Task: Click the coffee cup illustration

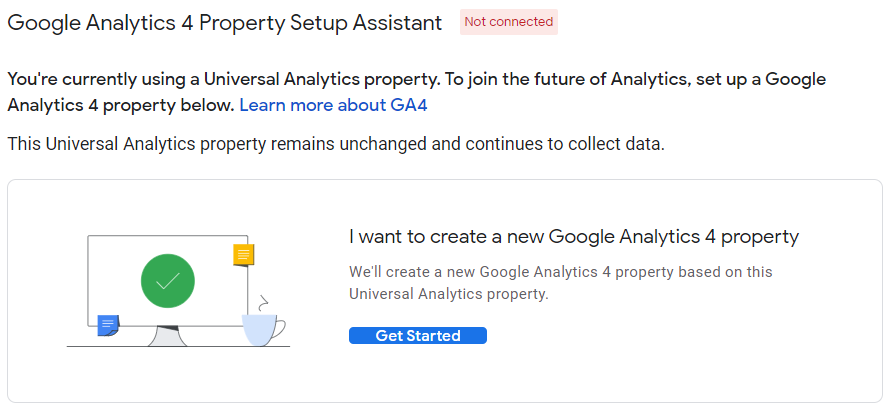Action: pos(263,330)
